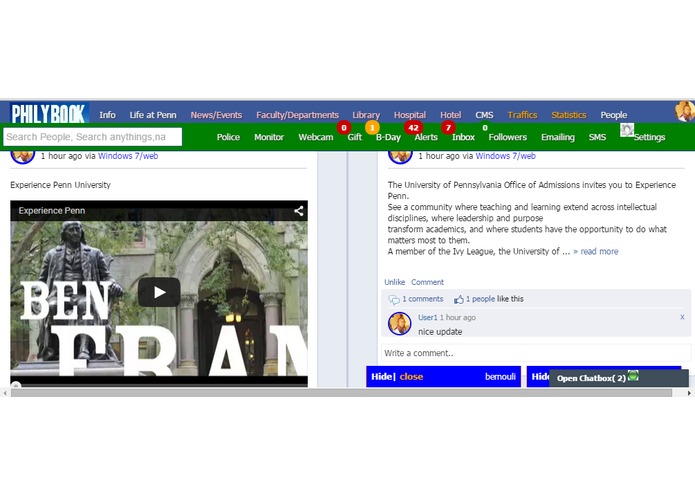
Task: Open Faculty/Departments menu
Action: pyautogui.click(x=297, y=115)
